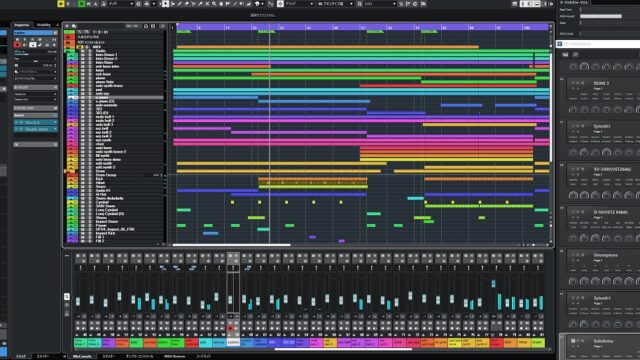Select the Erase tool
Viewport: 640px width, 360px height.
pyautogui.click(x=187, y=4)
